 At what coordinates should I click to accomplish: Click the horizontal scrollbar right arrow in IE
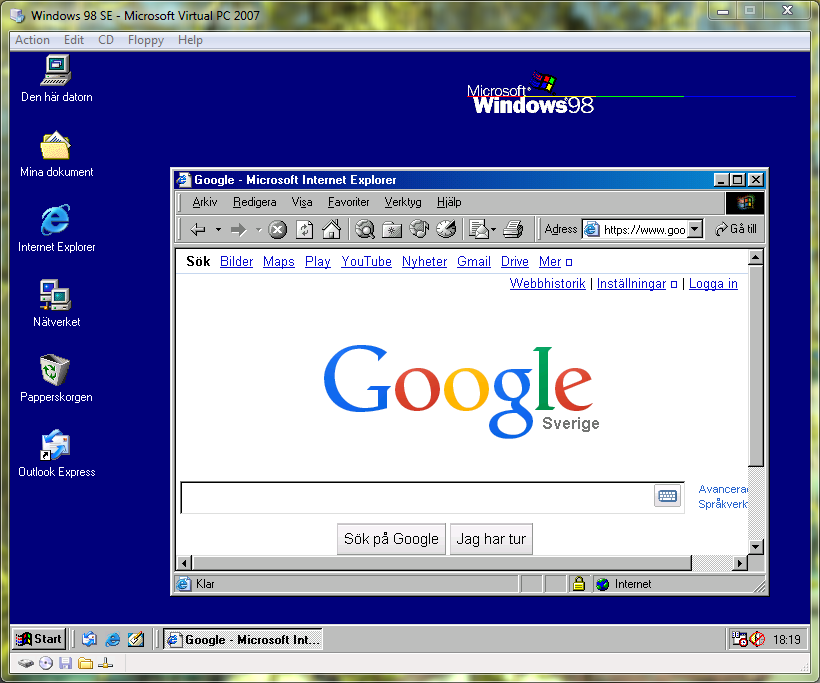click(x=739, y=563)
